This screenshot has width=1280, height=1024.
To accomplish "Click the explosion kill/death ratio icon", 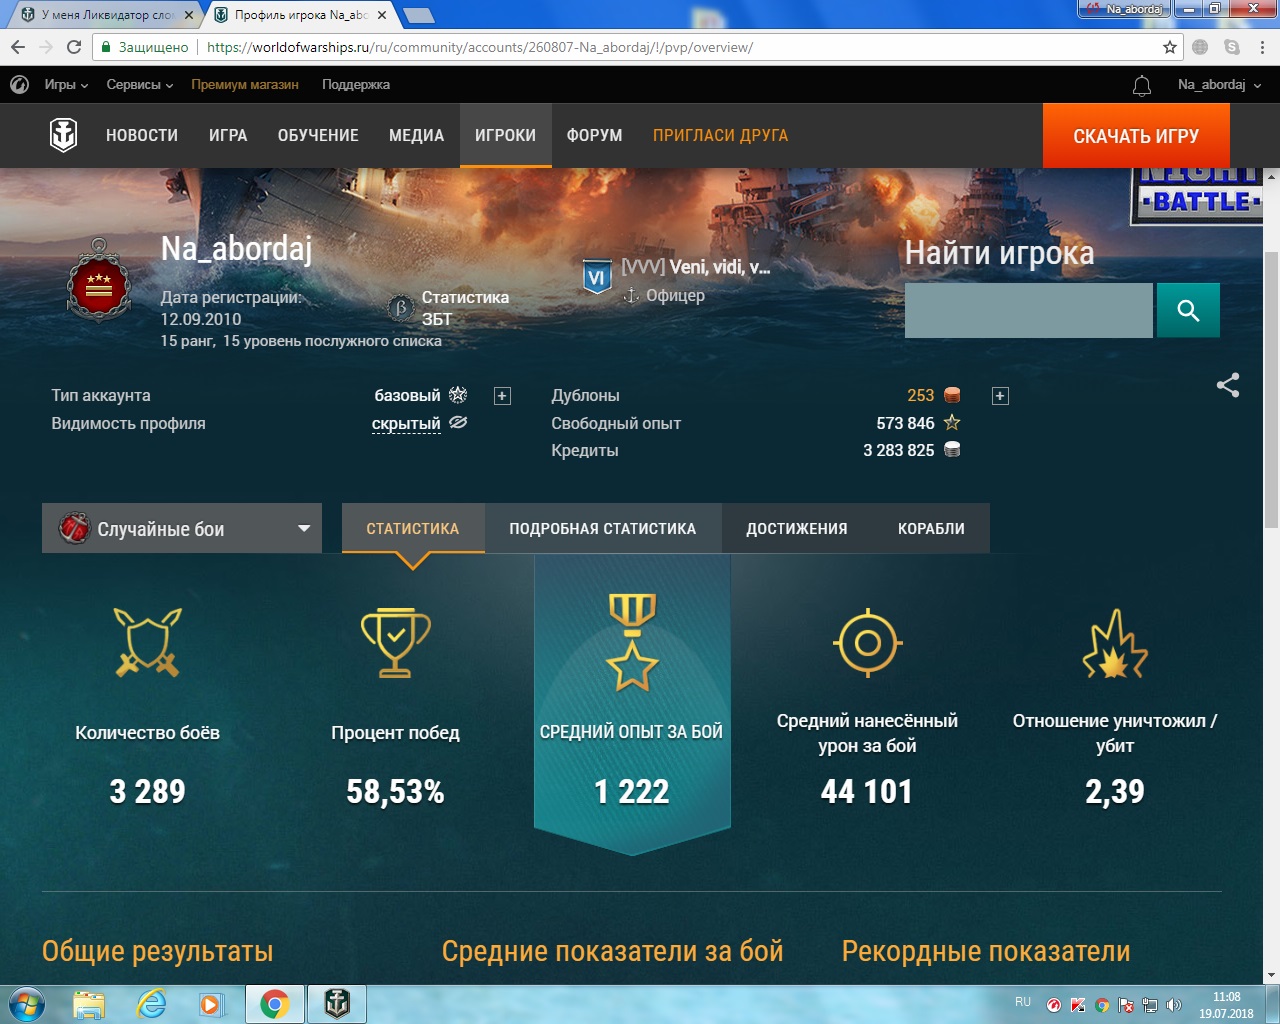I will (1115, 642).
